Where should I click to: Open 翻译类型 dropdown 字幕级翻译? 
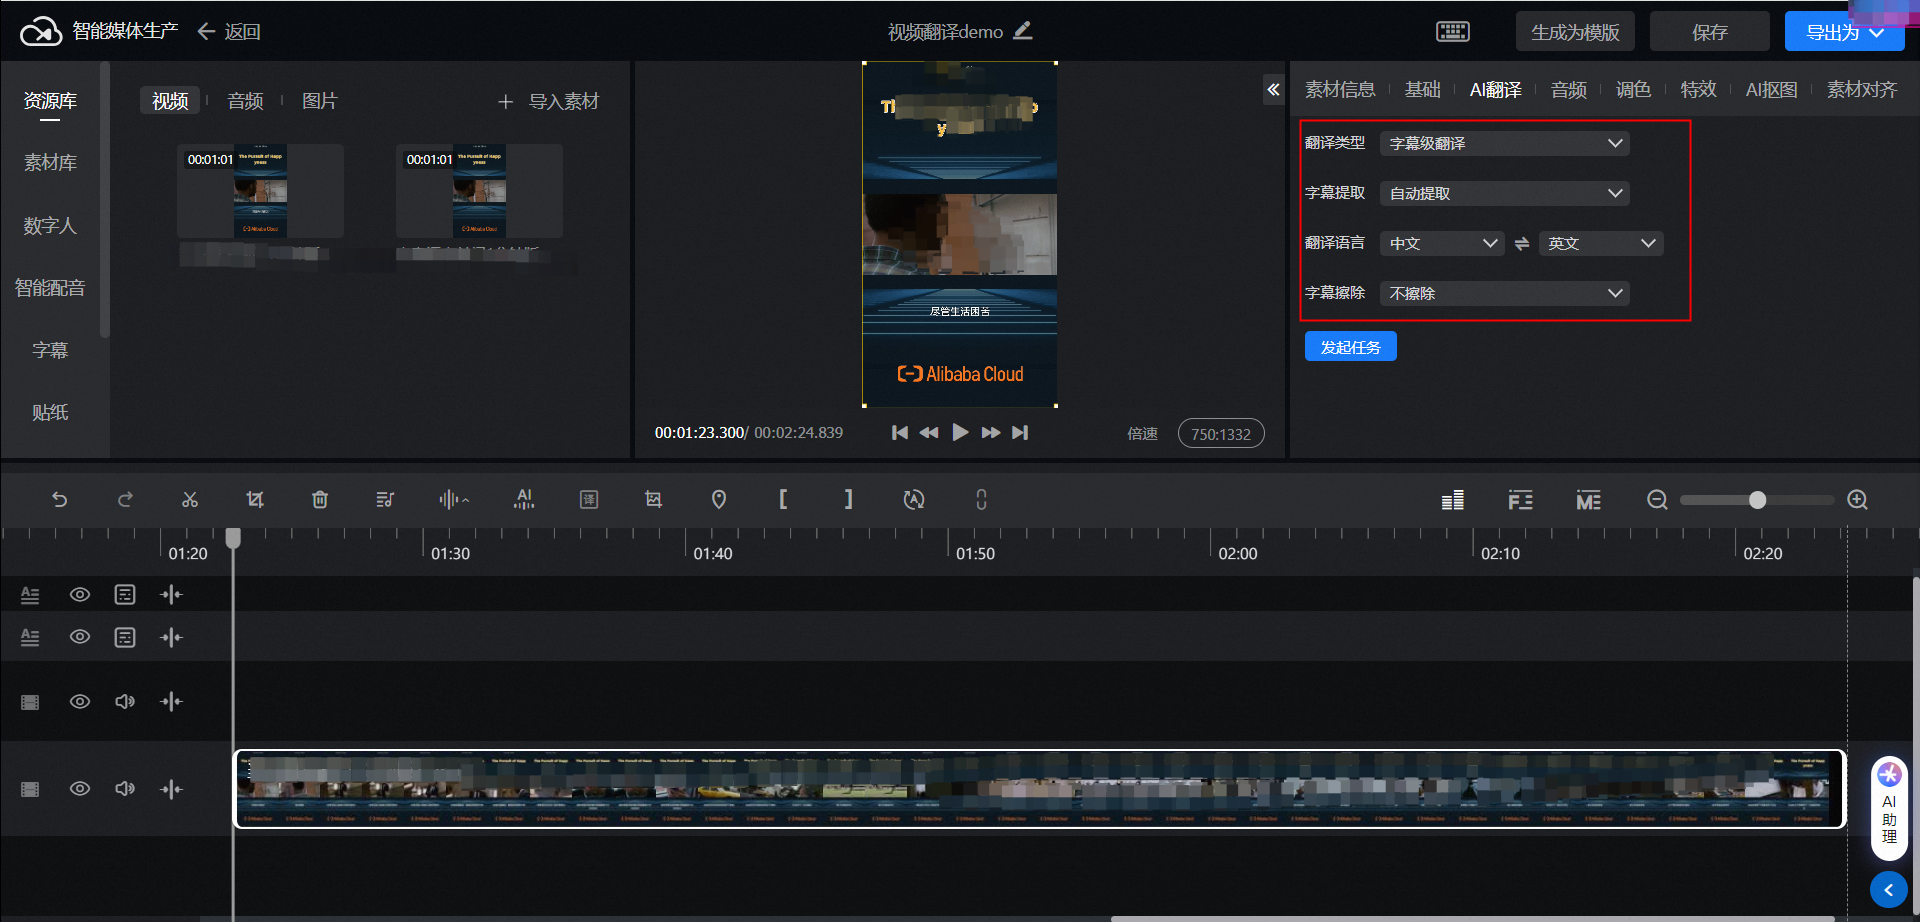pos(1504,143)
